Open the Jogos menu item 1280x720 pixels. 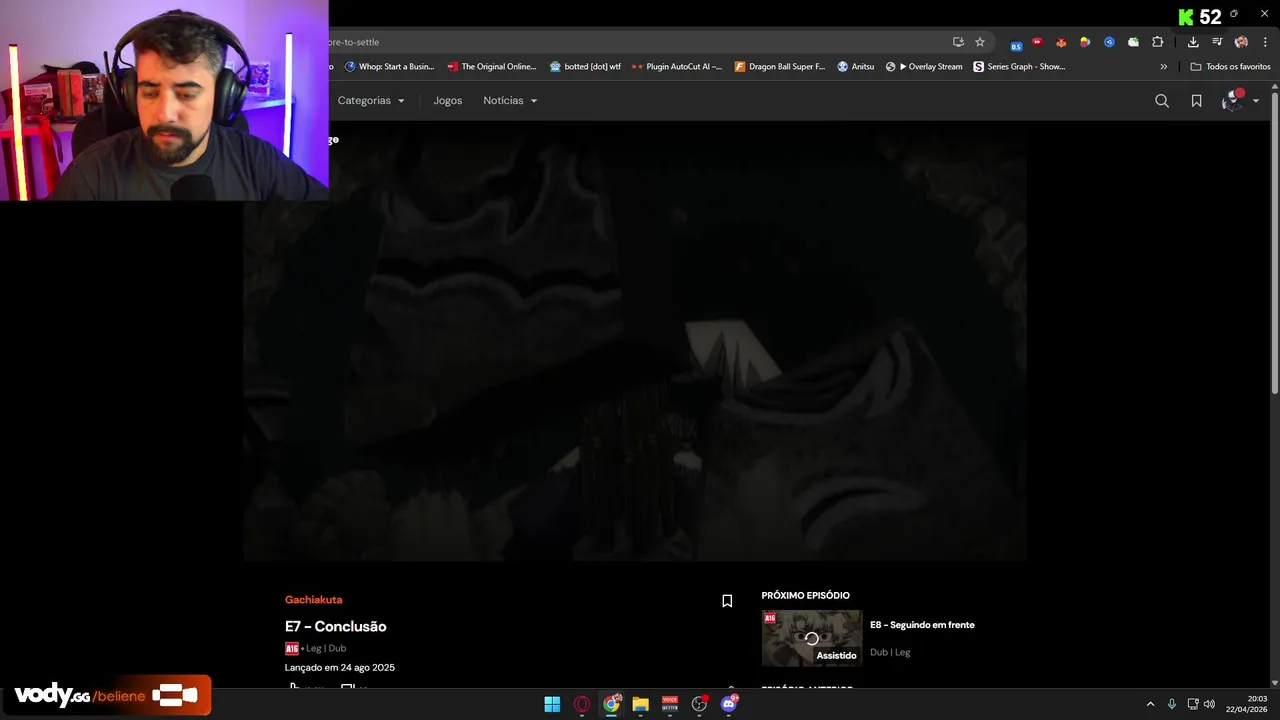(447, 101)
